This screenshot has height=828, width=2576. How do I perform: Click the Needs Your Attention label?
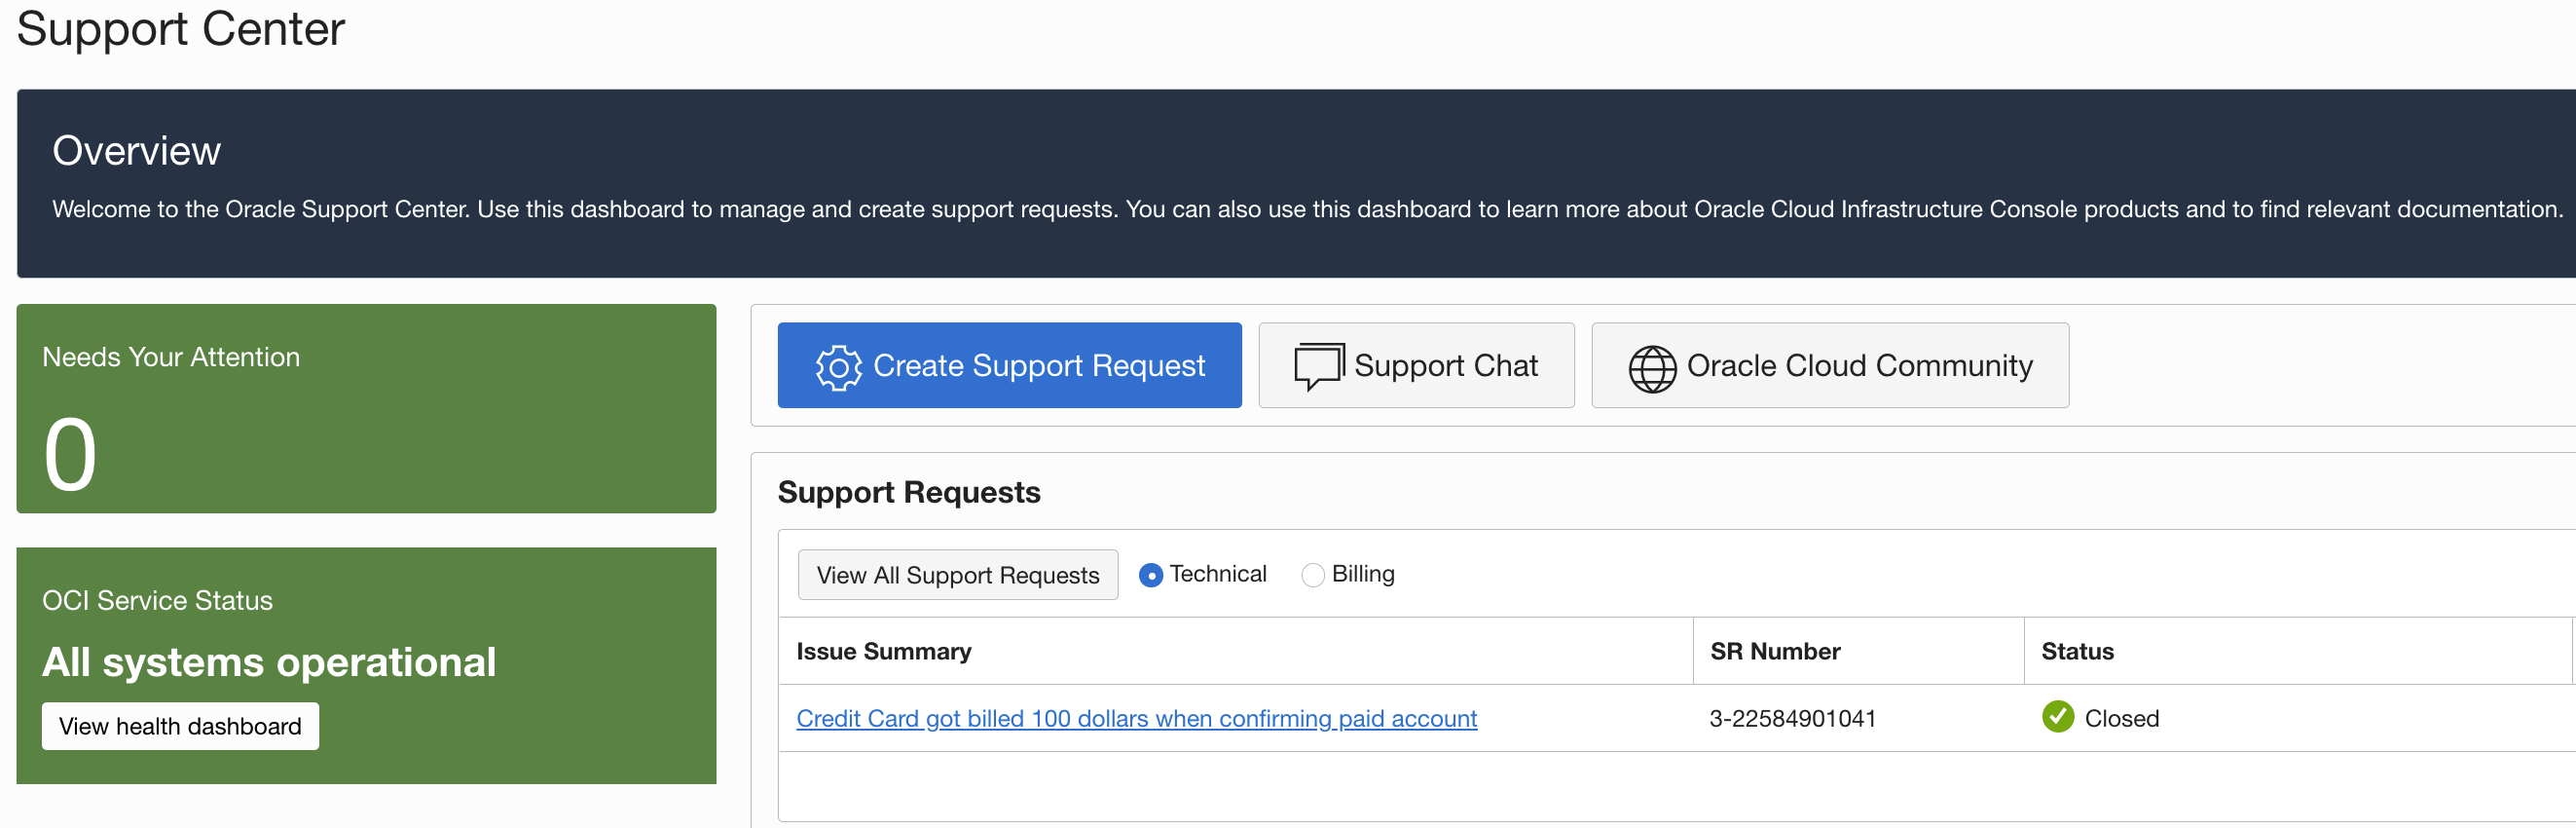pos(171,357)
